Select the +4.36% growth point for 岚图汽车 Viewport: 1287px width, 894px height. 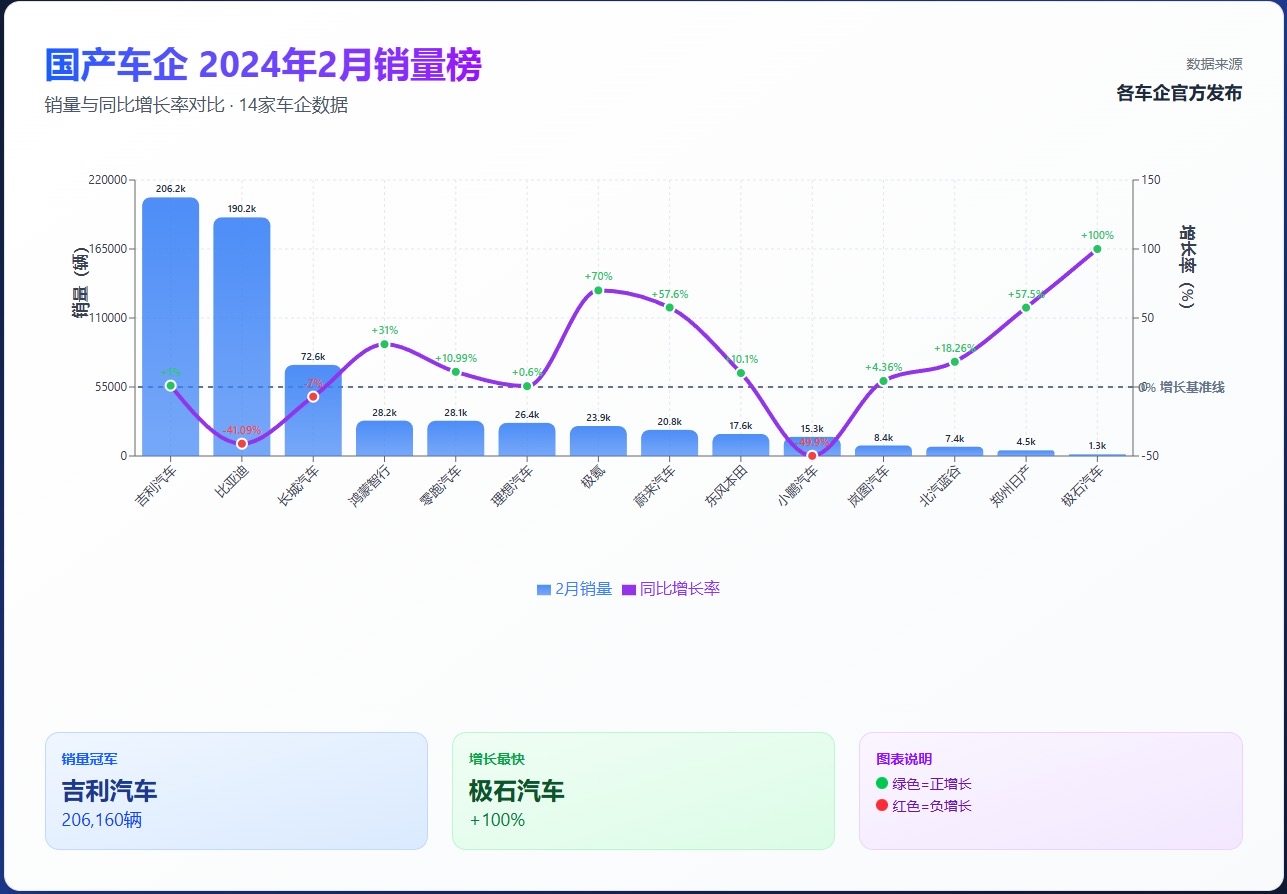tap(883, 381)
